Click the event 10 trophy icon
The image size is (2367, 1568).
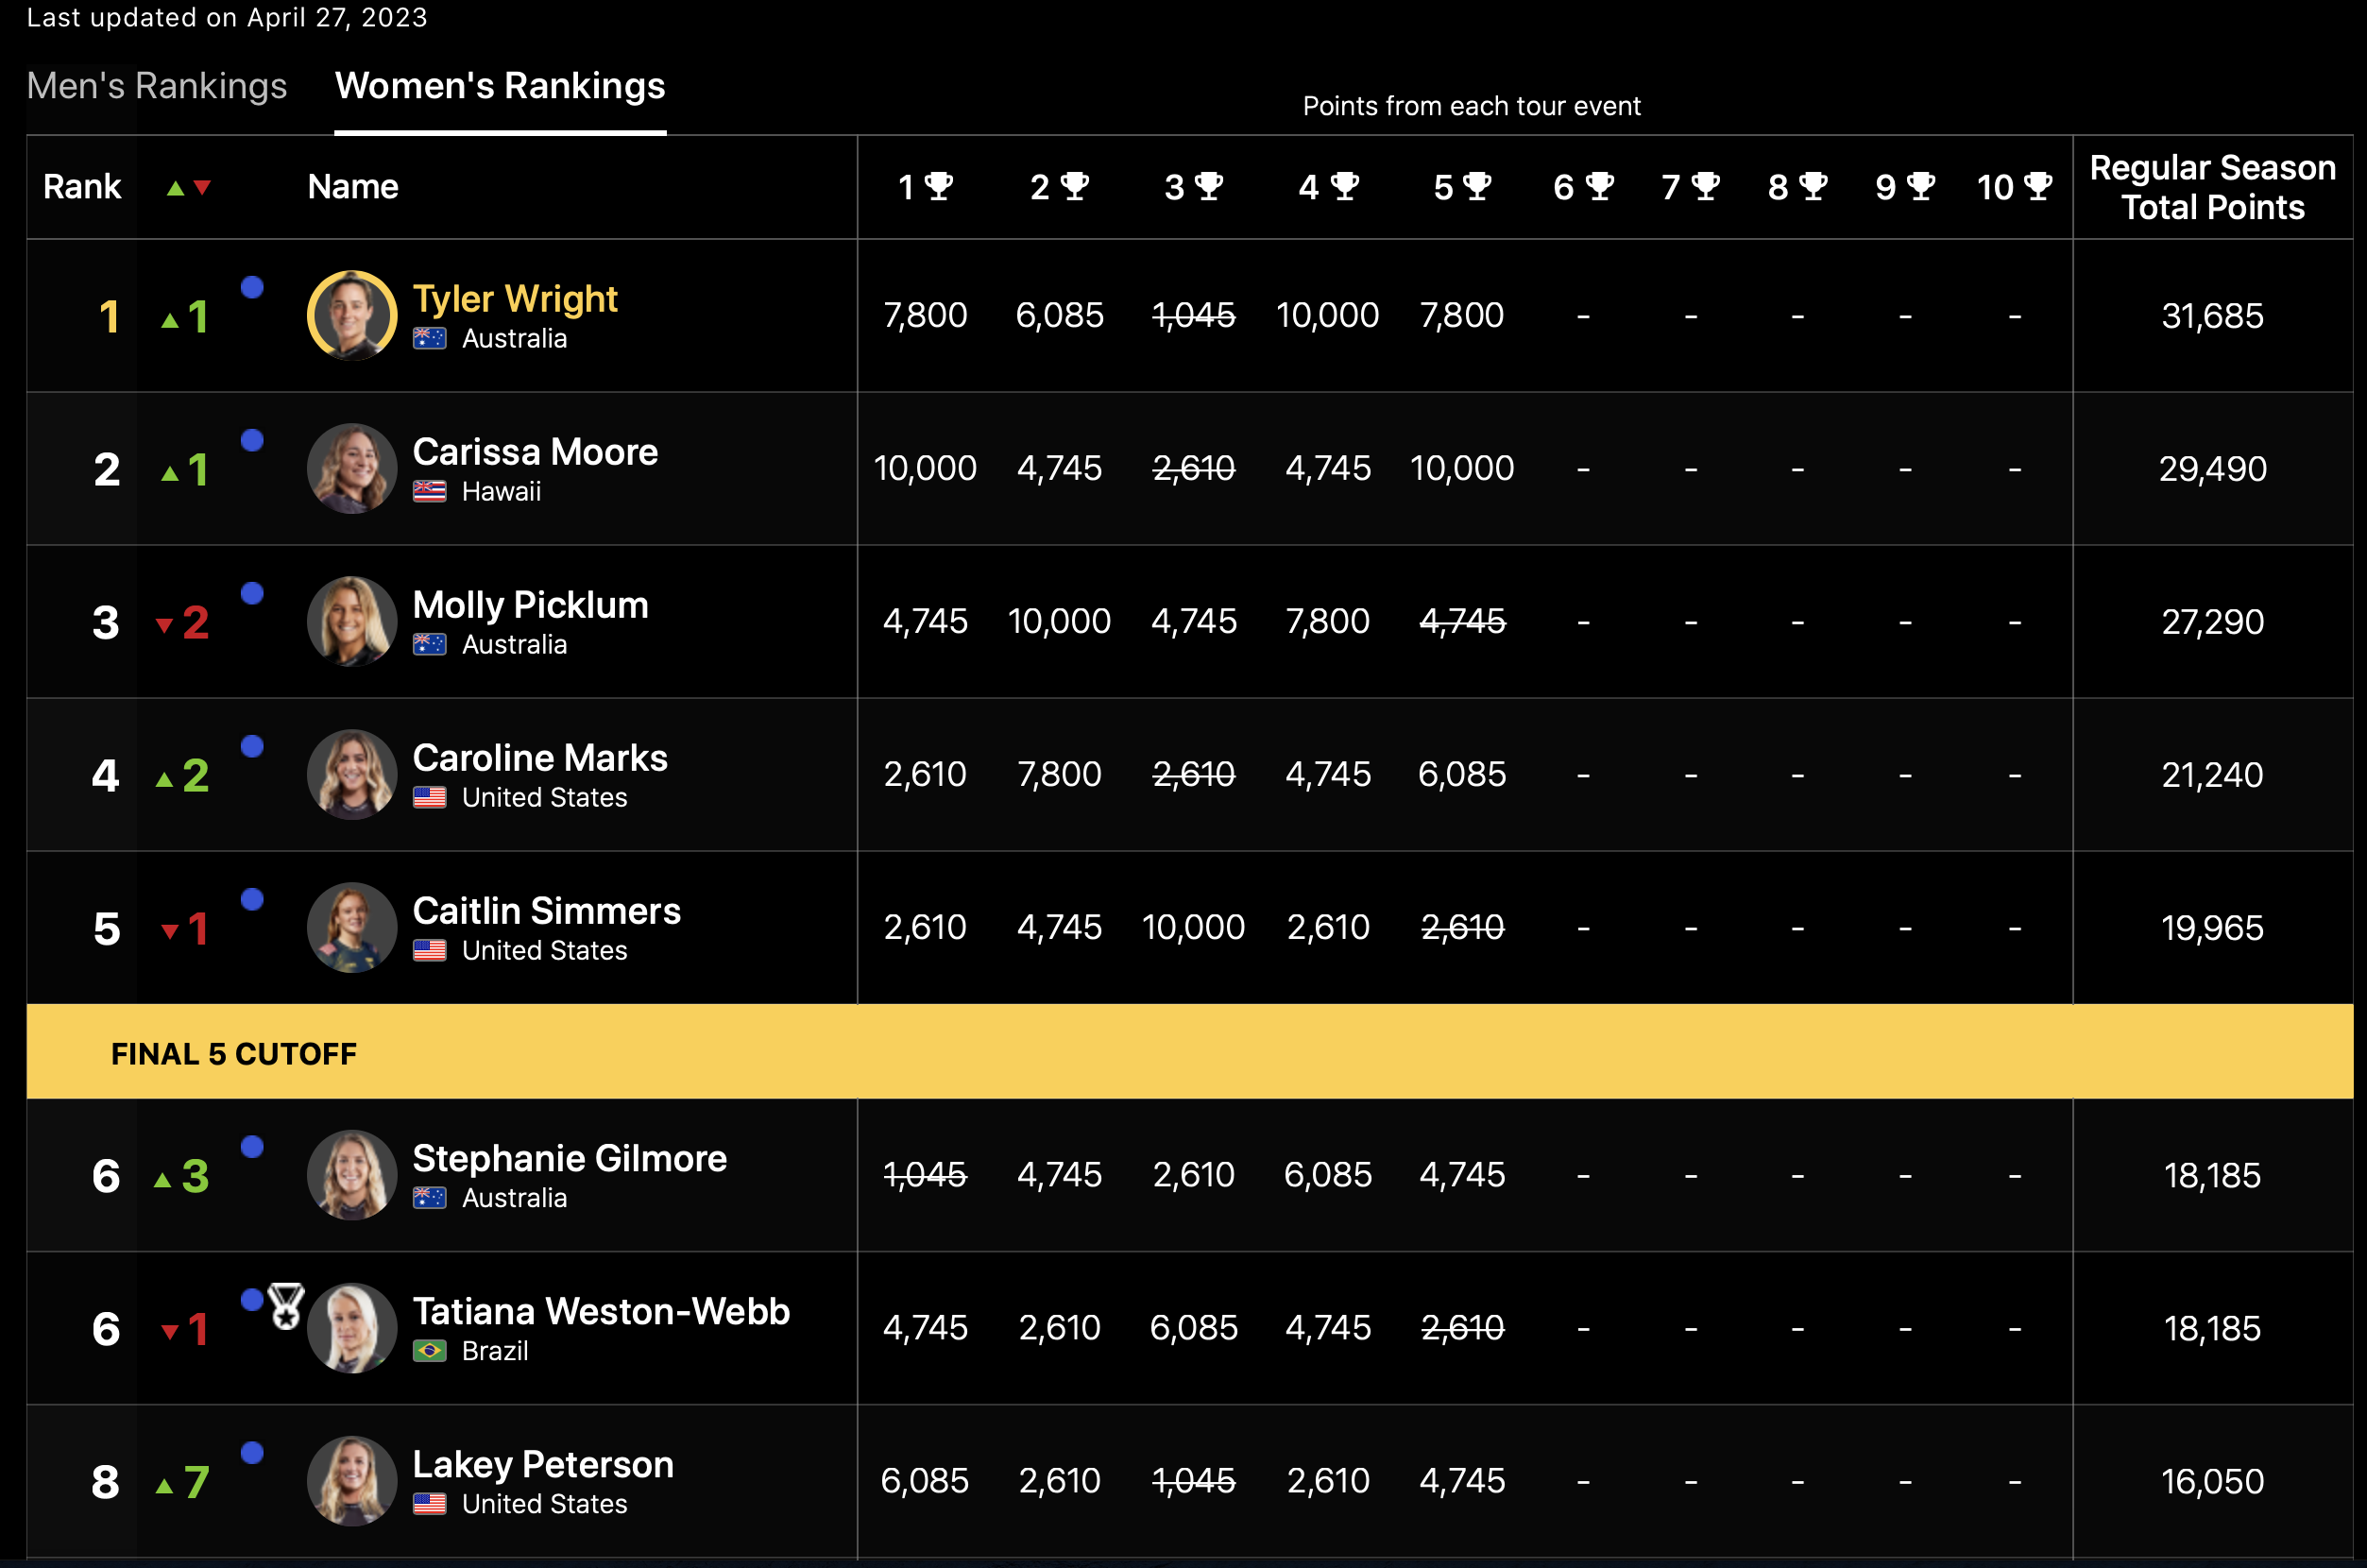point(2037,186)
